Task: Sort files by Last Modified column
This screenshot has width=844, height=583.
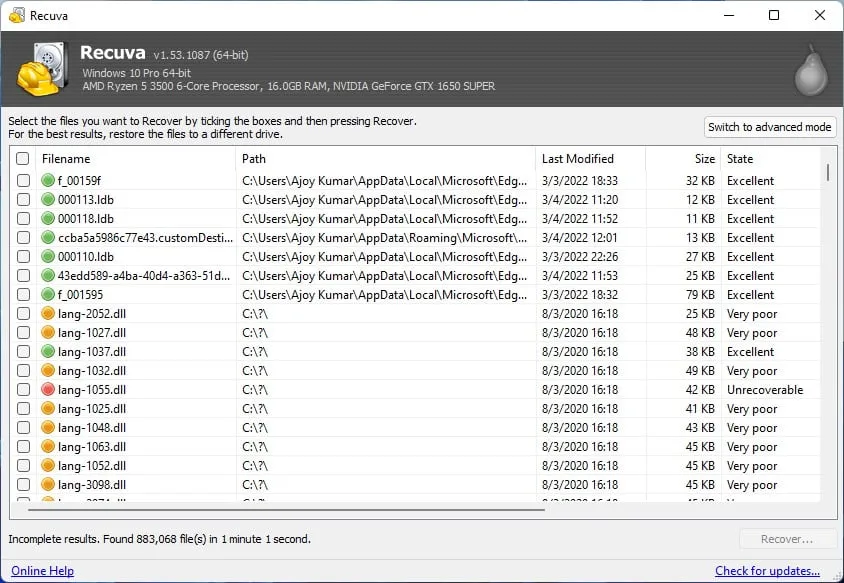Action: pyautogui.click(x=578, y=159)
